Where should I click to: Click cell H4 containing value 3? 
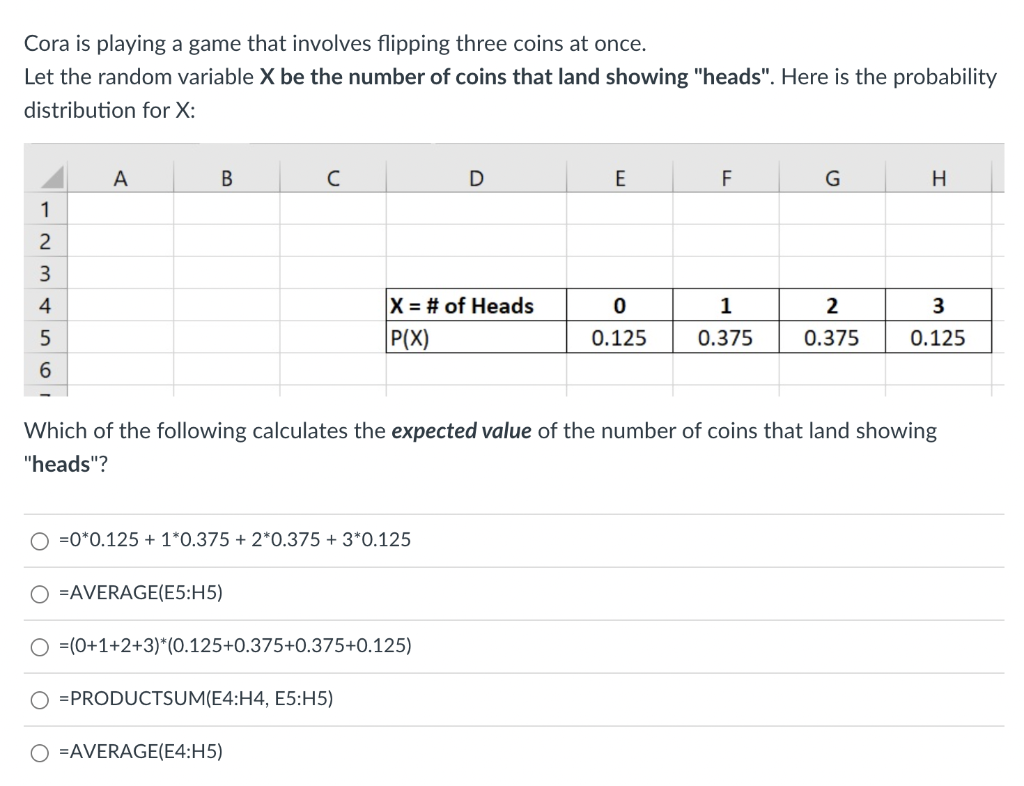coord(938,305)
